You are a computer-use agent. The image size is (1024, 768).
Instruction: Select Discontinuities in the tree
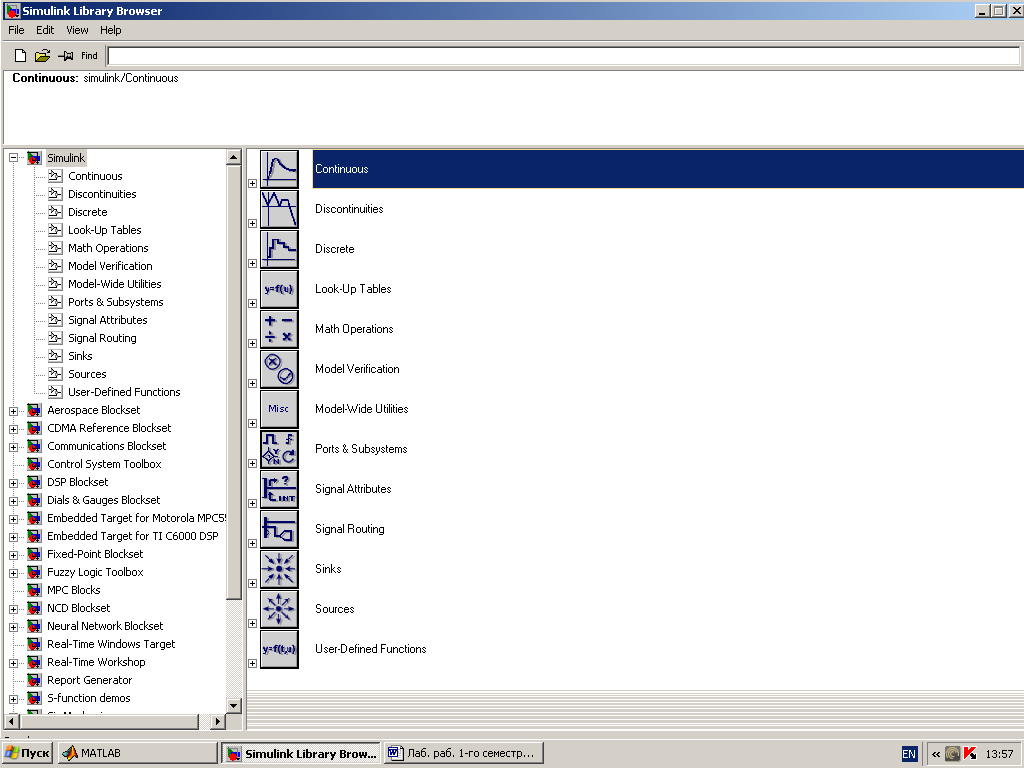point(103,194)
